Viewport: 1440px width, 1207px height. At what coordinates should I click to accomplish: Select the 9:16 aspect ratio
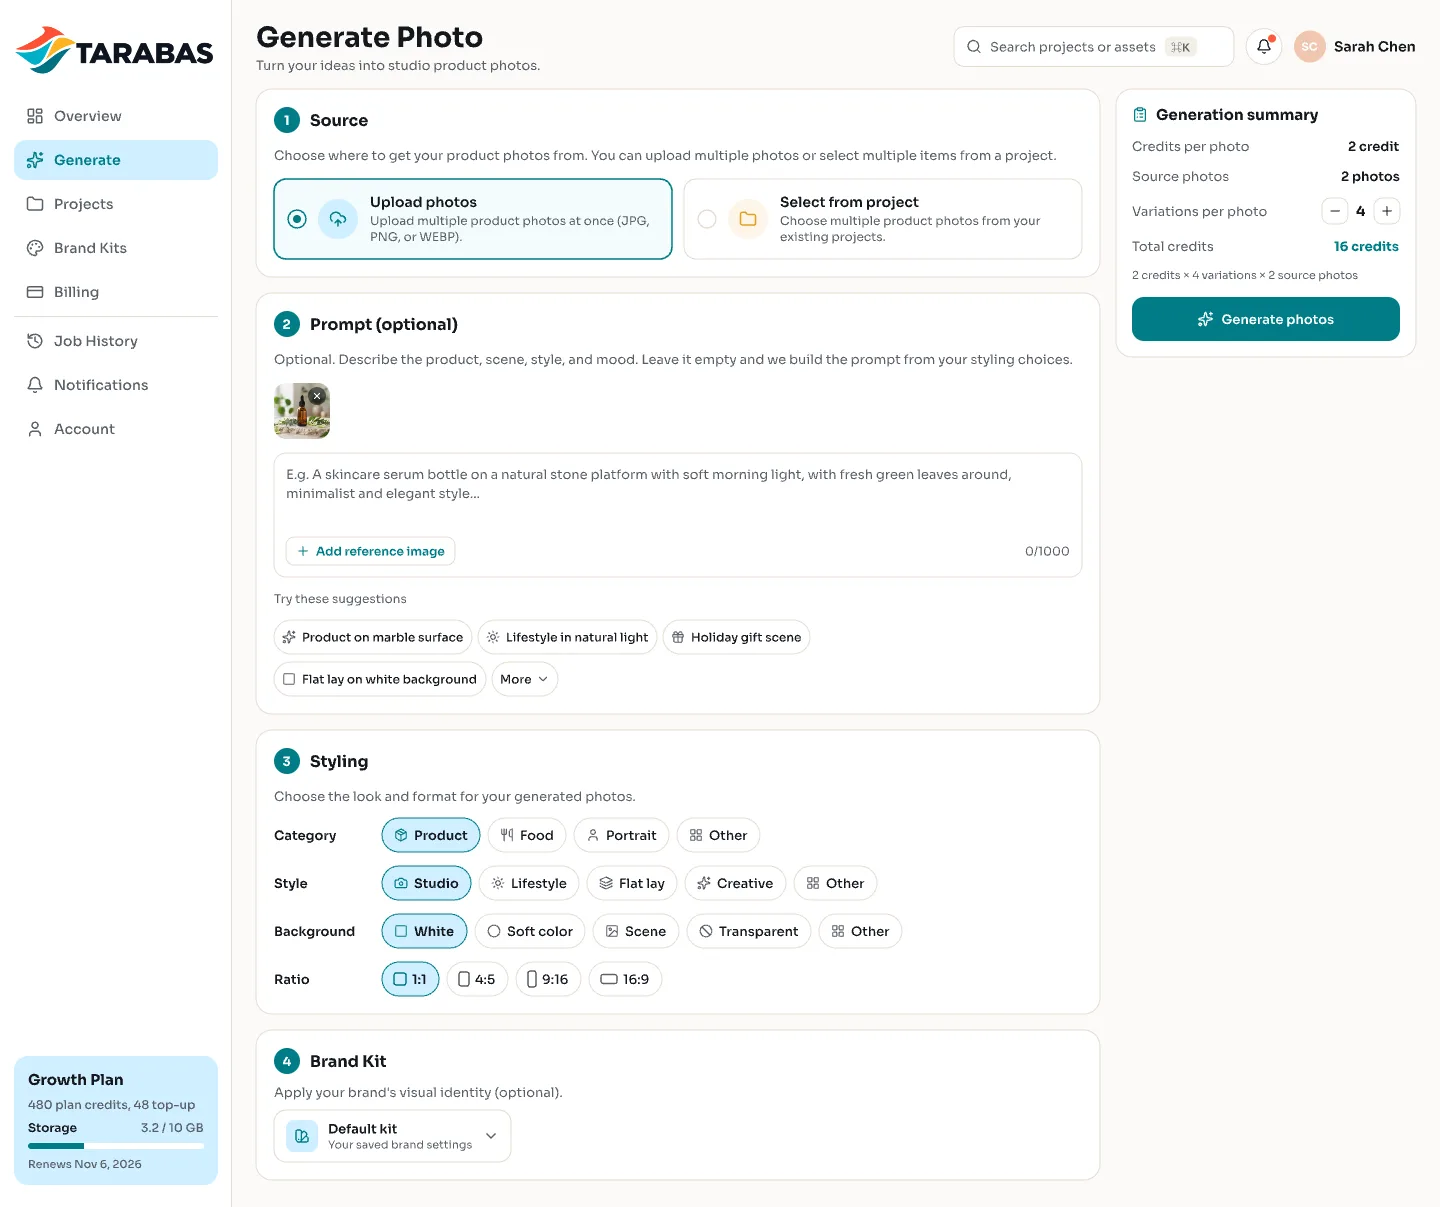[x=548, y=979]
